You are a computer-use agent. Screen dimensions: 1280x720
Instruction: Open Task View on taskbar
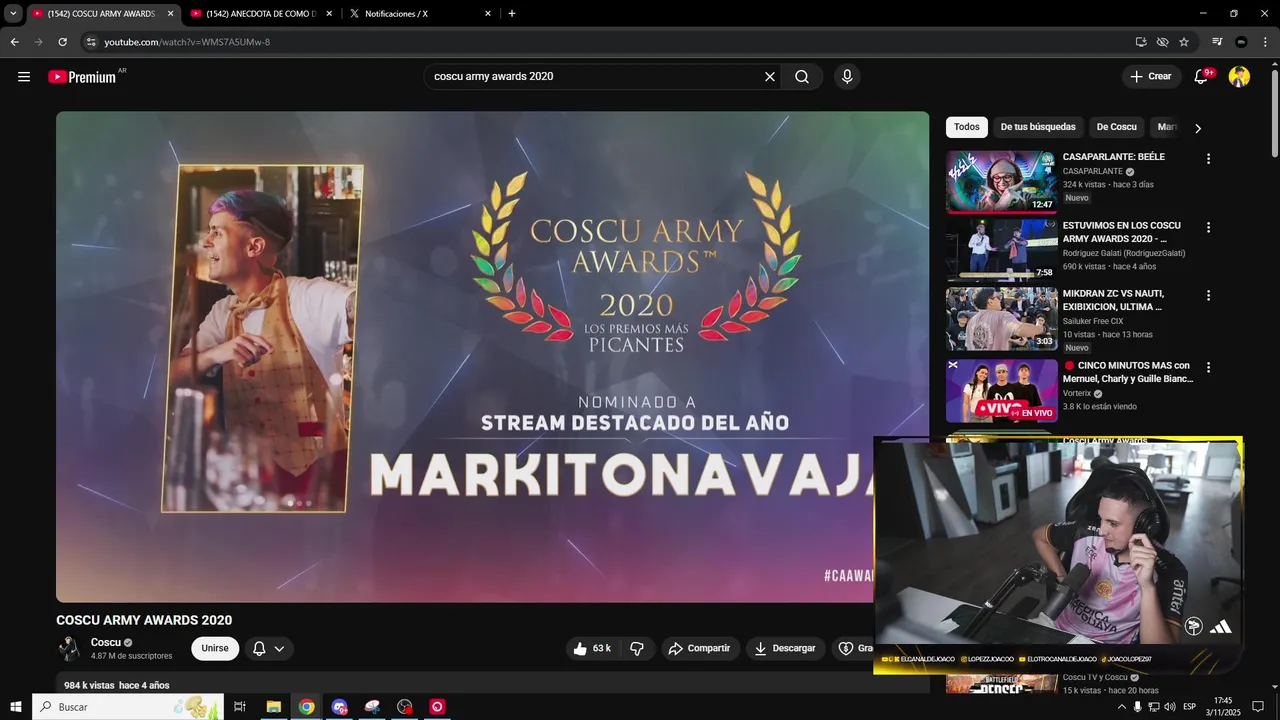click(x=240, y=707)
